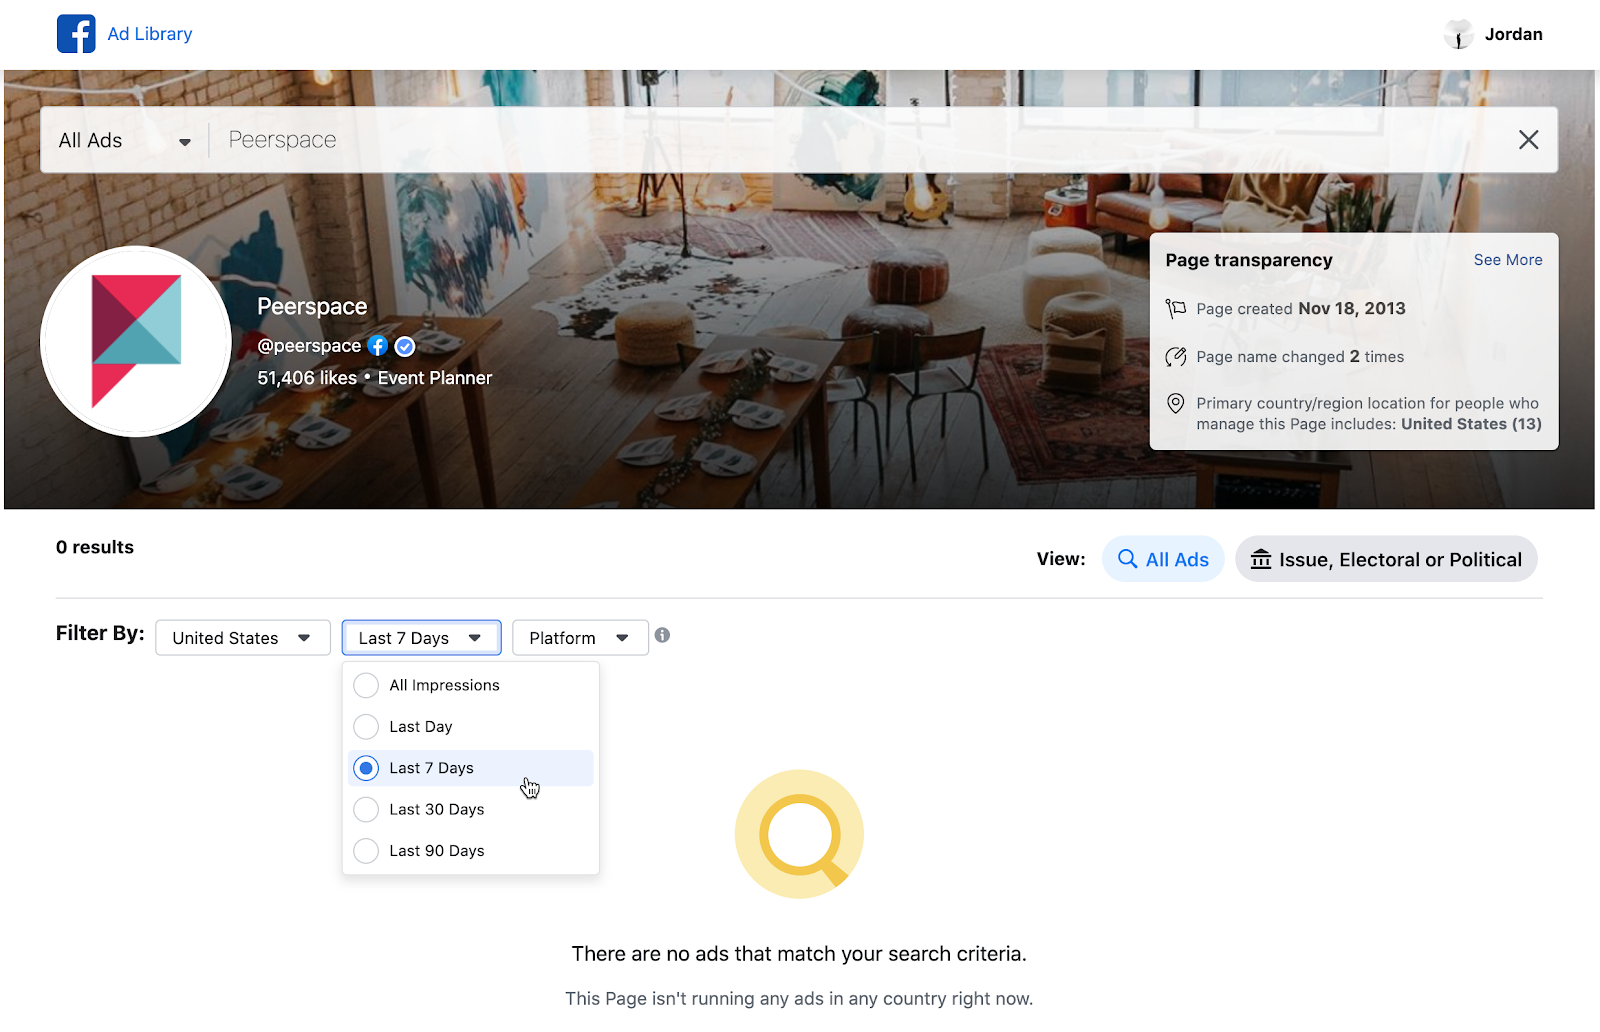This screenshot has width=1600, height=1032.
Task: Click the location pin icon
Action: pos(1176,403)
